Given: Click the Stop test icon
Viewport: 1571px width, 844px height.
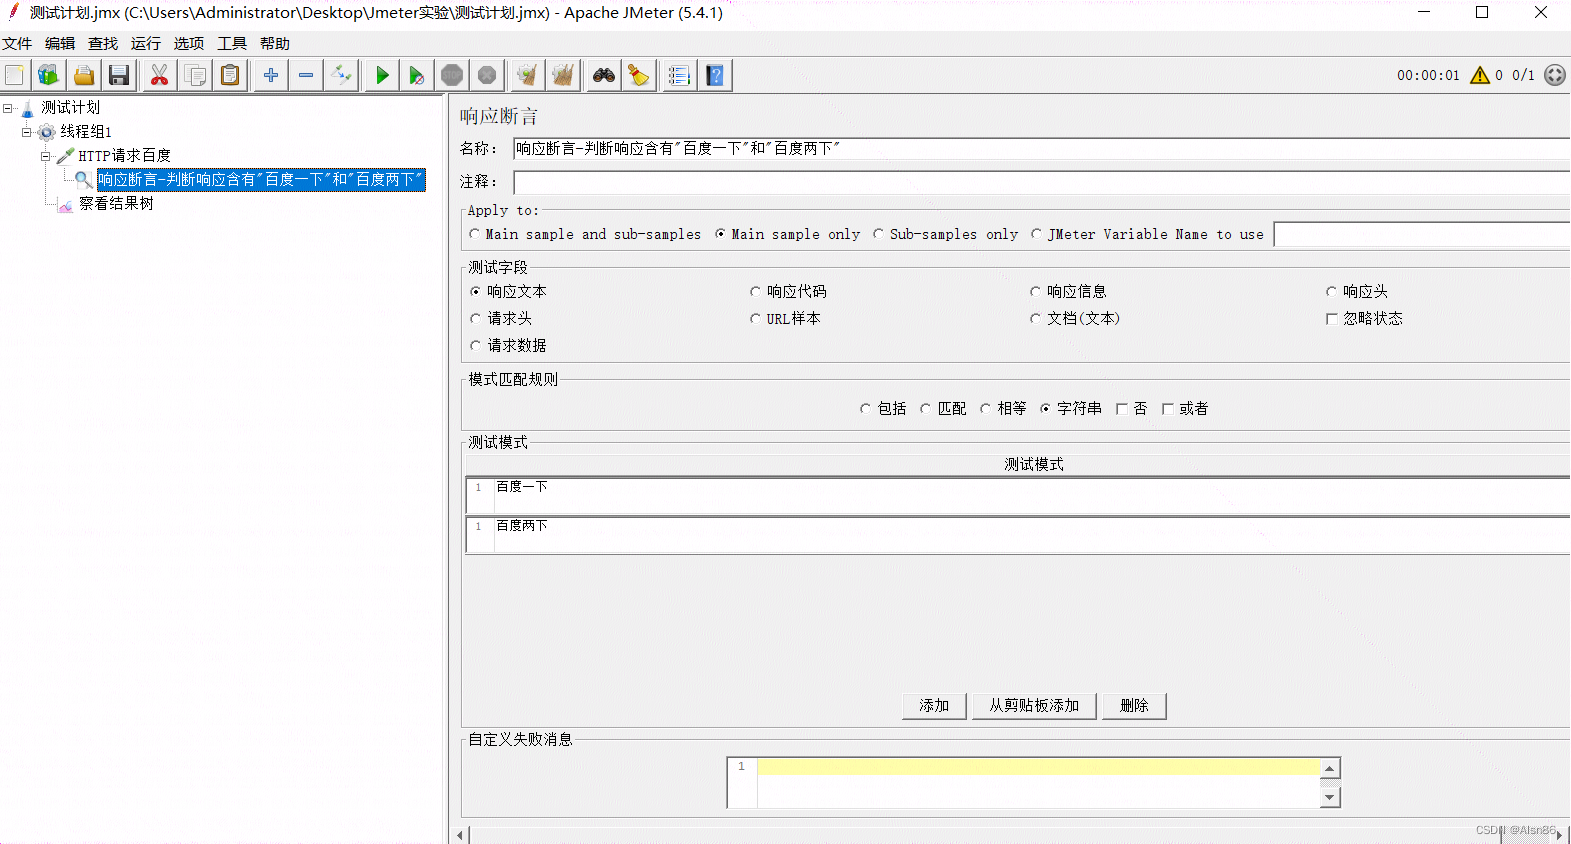Looking at the screenshot, I should (452, 75).
